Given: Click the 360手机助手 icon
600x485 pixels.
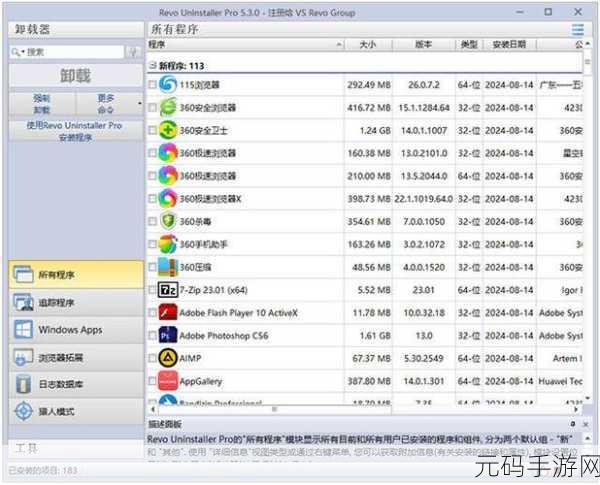Looking at the screenshot, I should point(168,244).
